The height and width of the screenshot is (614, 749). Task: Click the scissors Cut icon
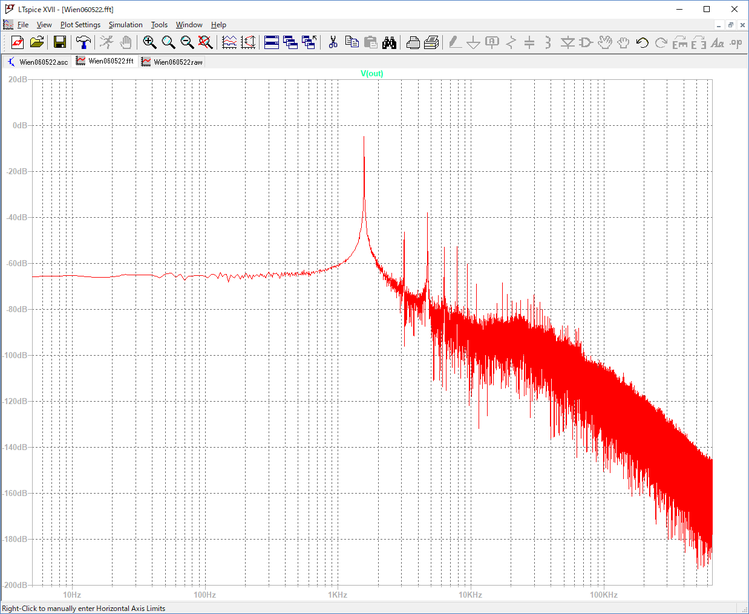[x=333, y=42]
